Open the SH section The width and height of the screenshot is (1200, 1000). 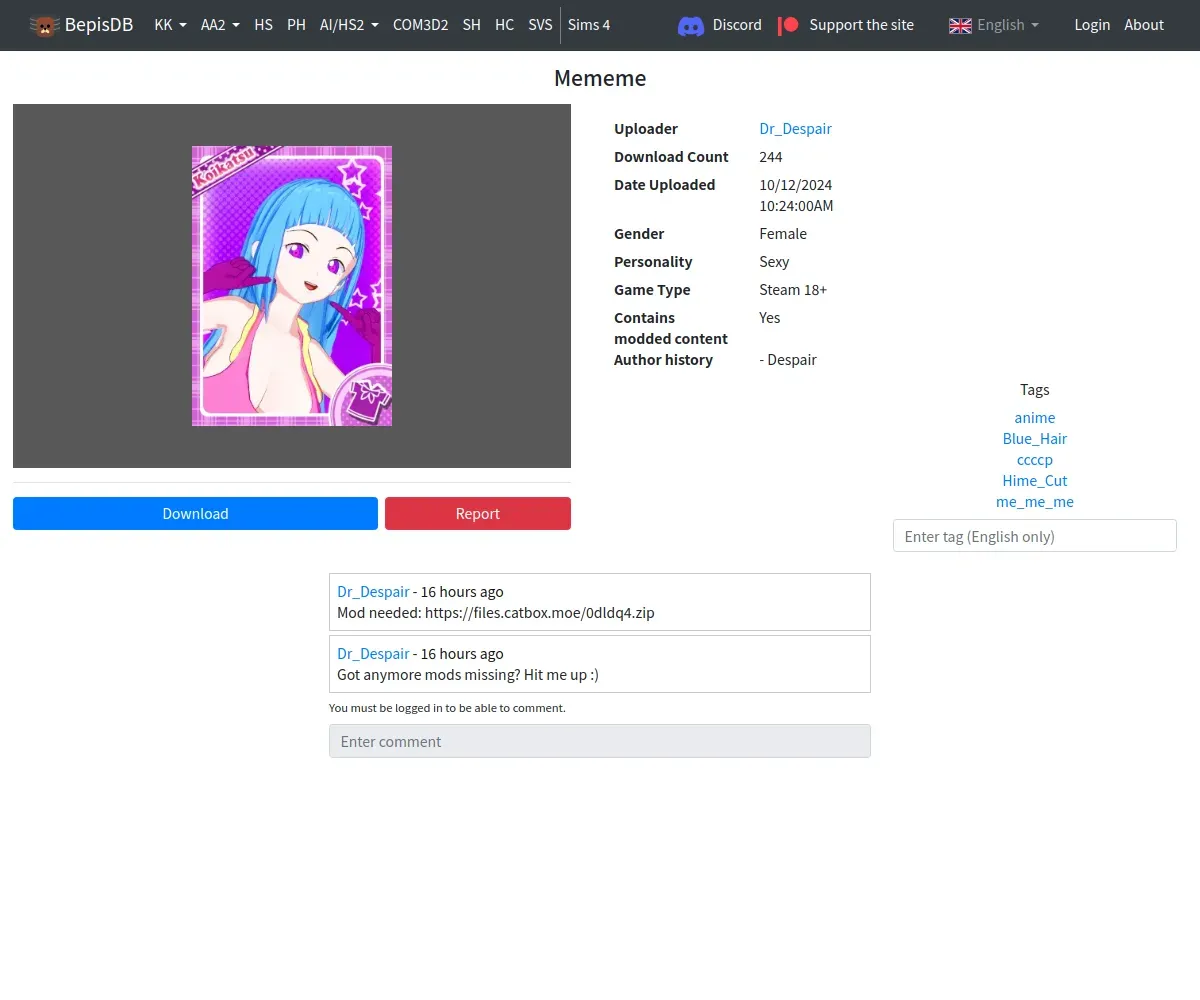coord(472,25)
